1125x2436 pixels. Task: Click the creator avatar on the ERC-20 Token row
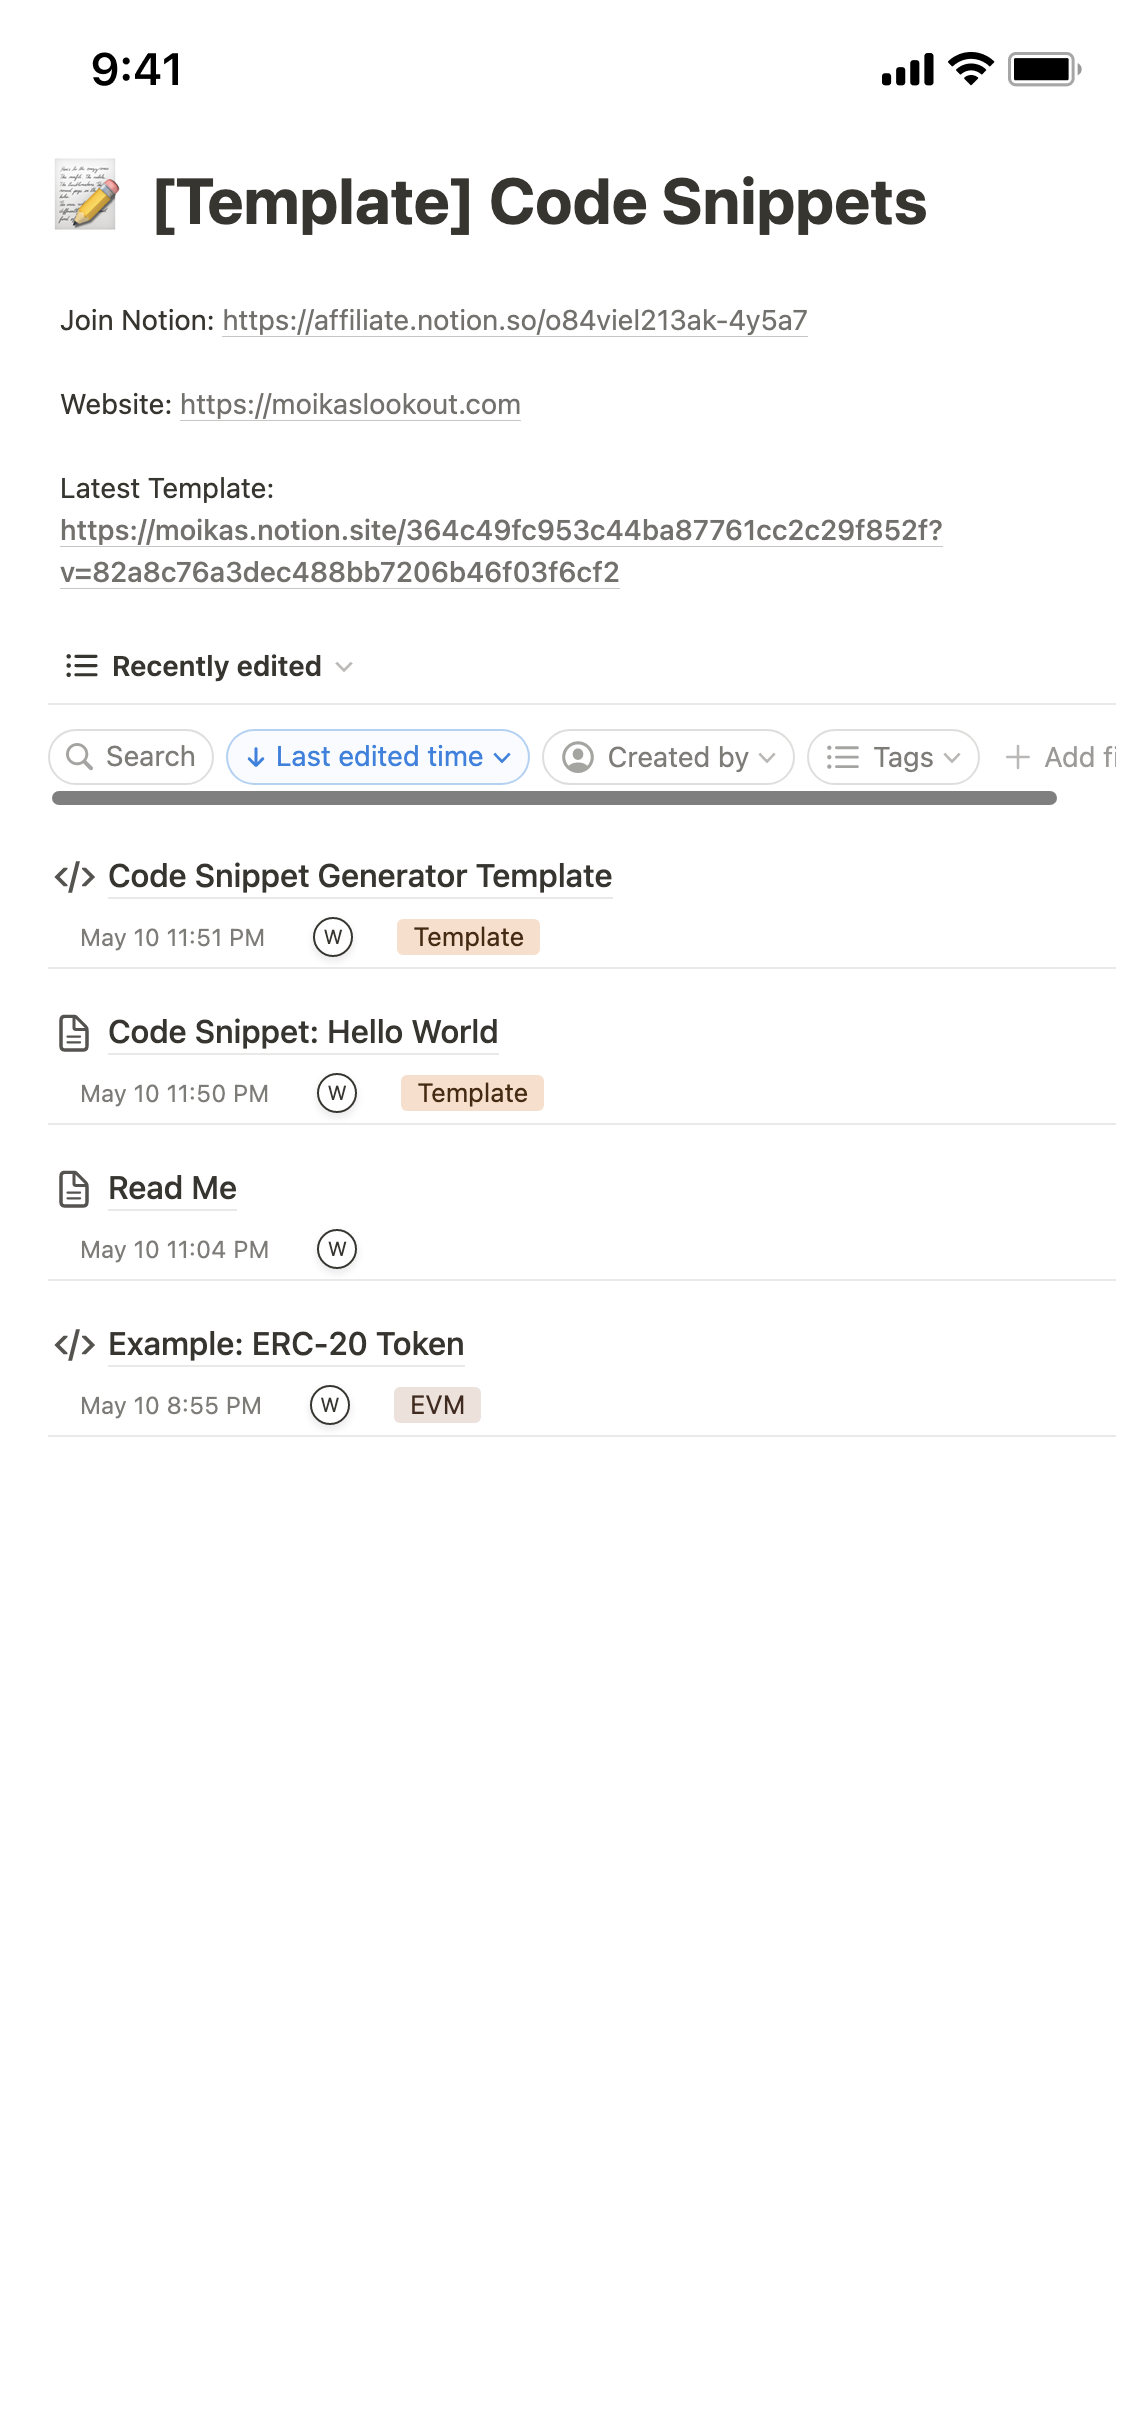[x=330, y=1405]
